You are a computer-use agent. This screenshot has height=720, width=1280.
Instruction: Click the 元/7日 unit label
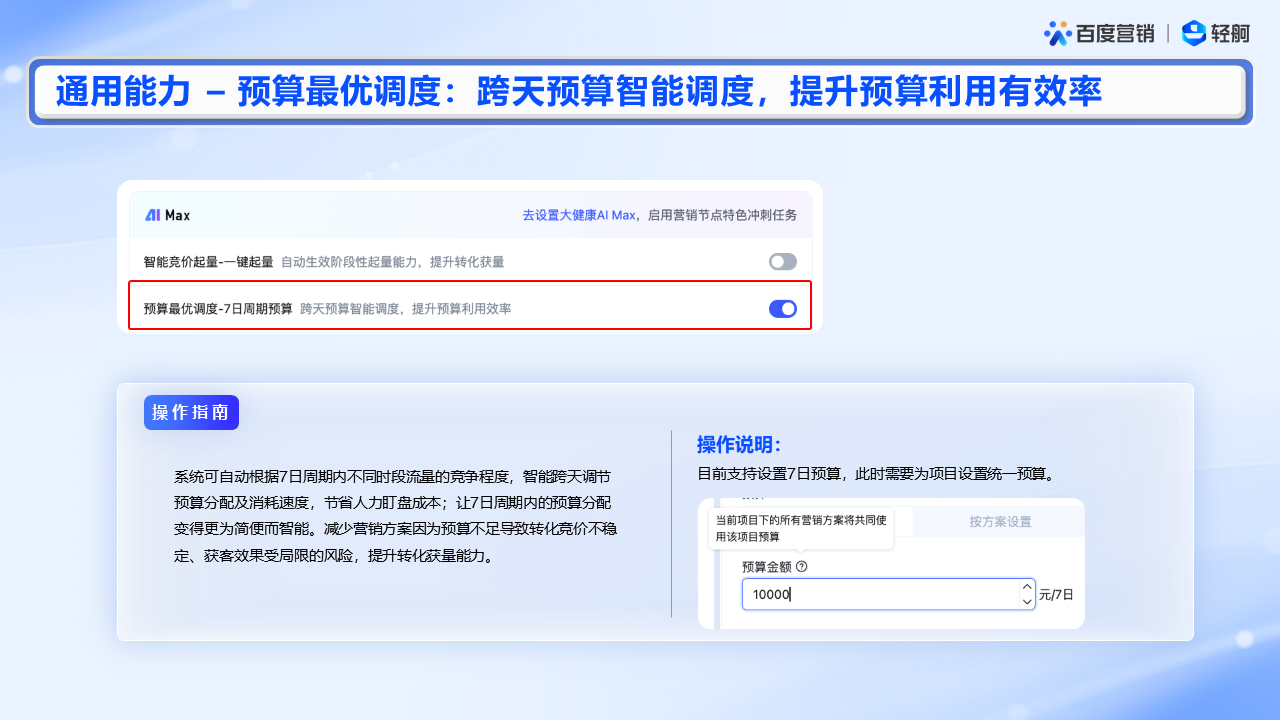tap(1056, 594)
